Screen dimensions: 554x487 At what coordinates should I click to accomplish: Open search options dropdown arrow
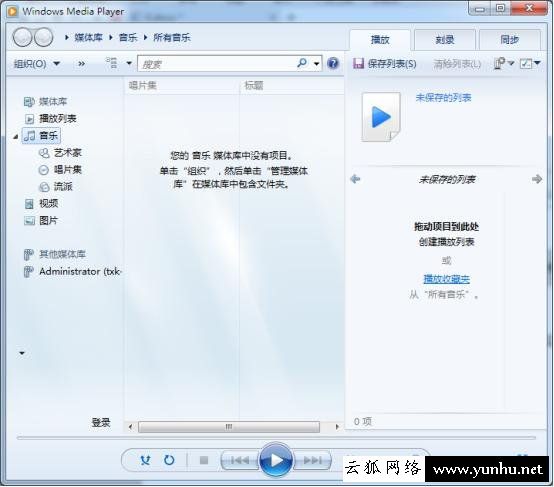(317, 64)
